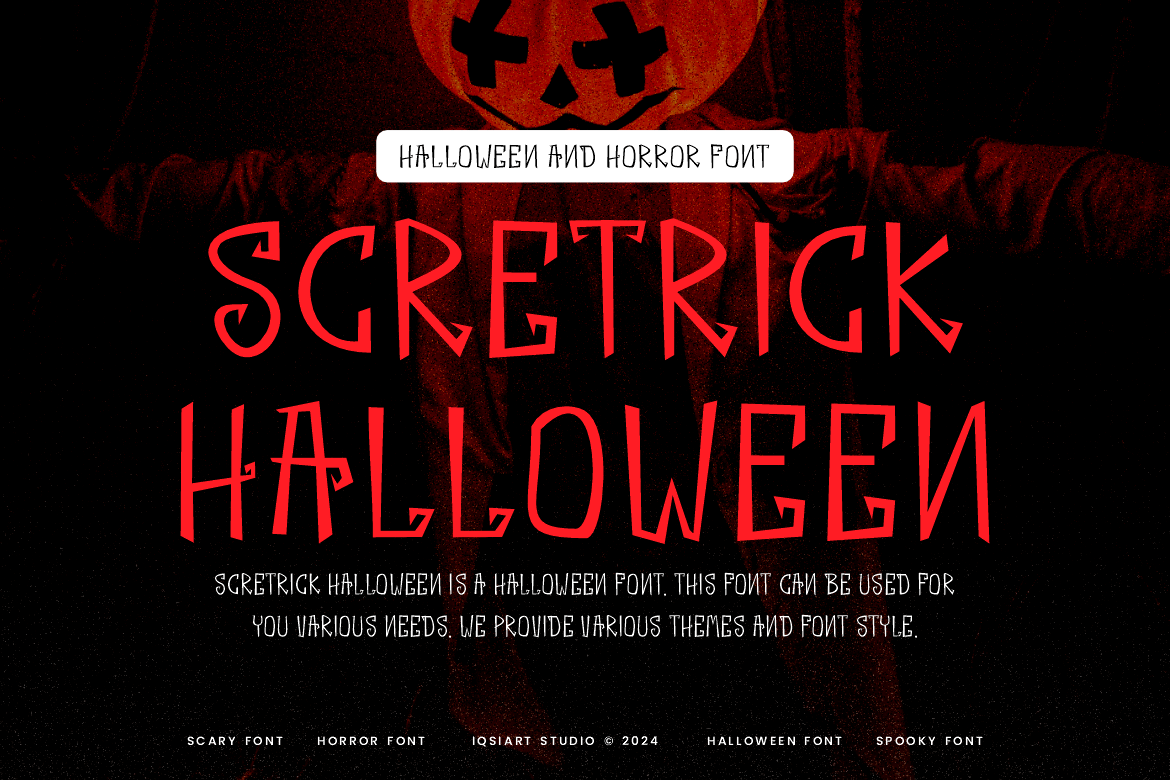Click the first H in HALLOWEEN title
Image resolution: width=1170 pixels, height=780 pixels.
217,472
